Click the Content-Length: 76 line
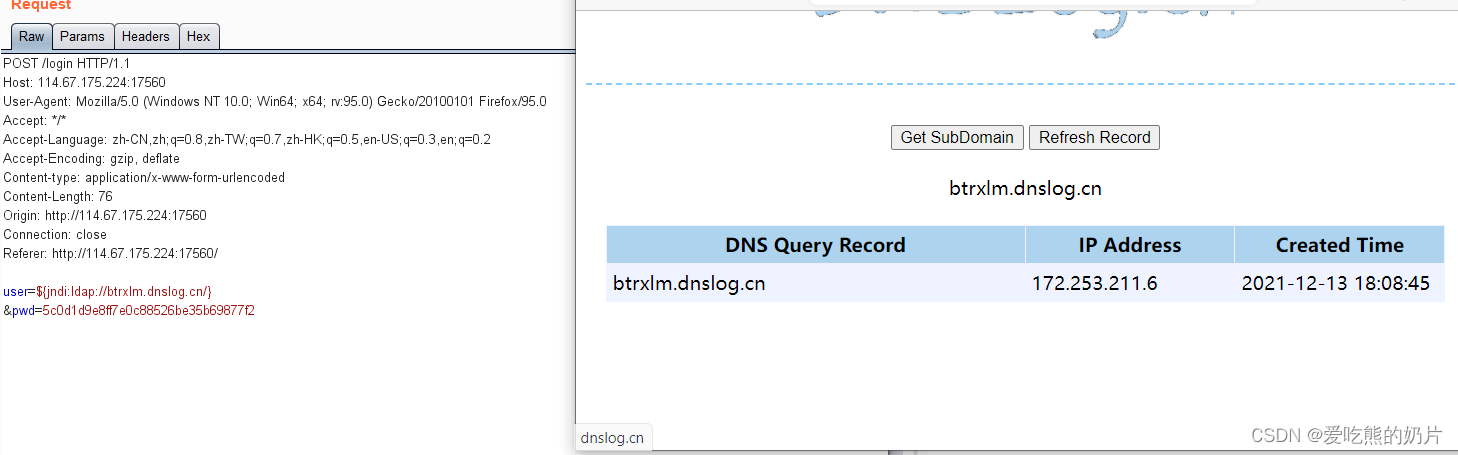1458x455 pixels. (58, 197)
